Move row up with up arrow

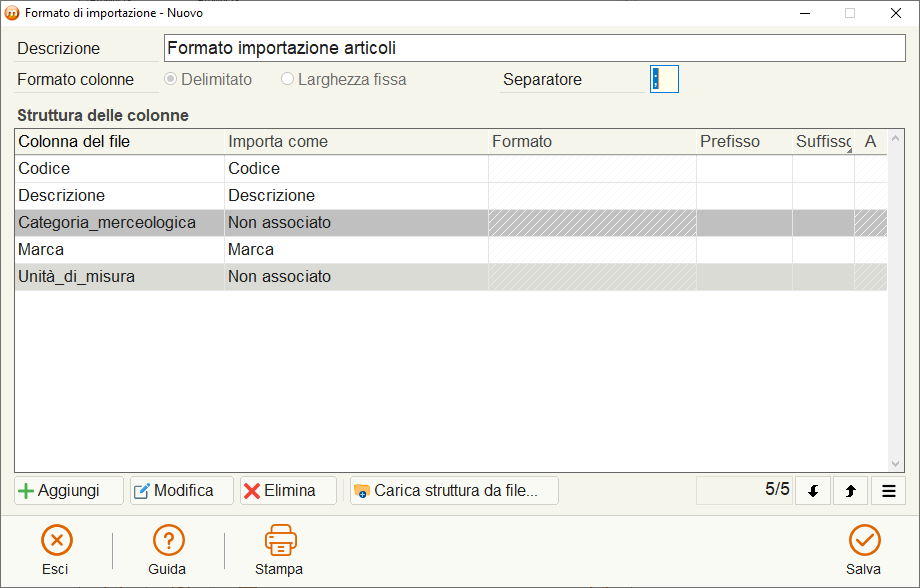(850, 491)
